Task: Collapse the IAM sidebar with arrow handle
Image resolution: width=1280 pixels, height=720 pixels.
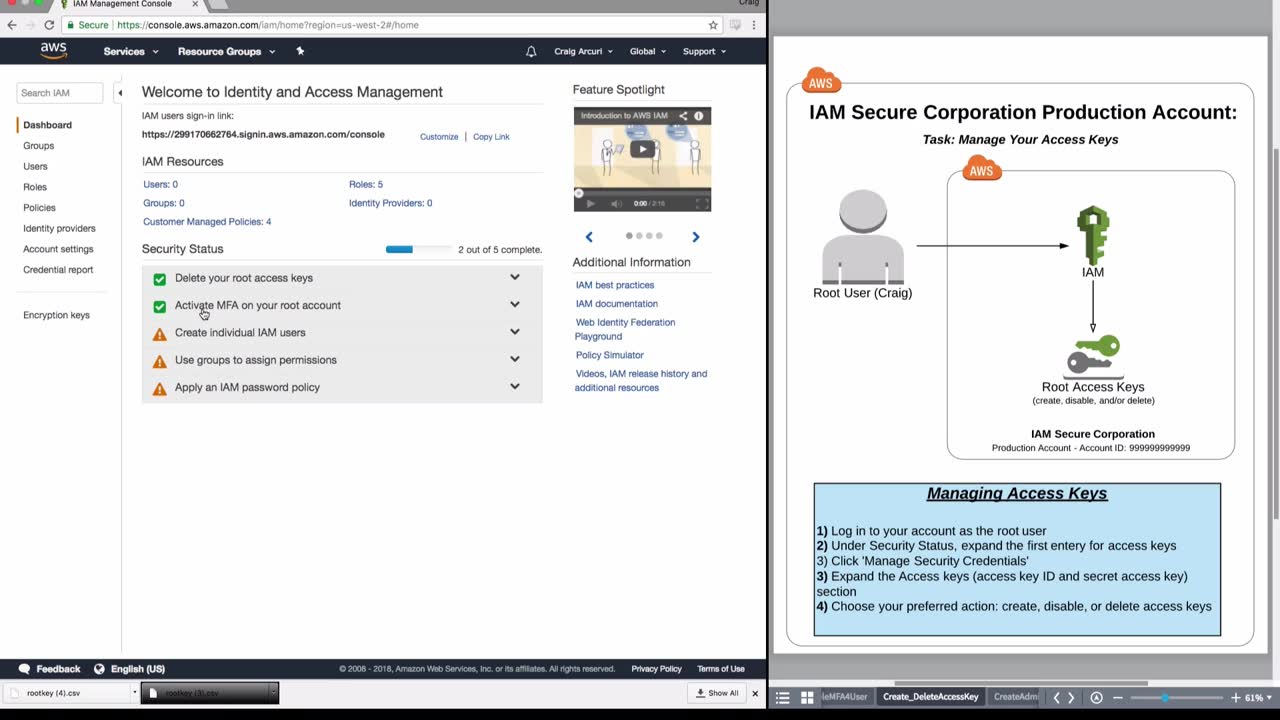Action: (x=120, y=93)
